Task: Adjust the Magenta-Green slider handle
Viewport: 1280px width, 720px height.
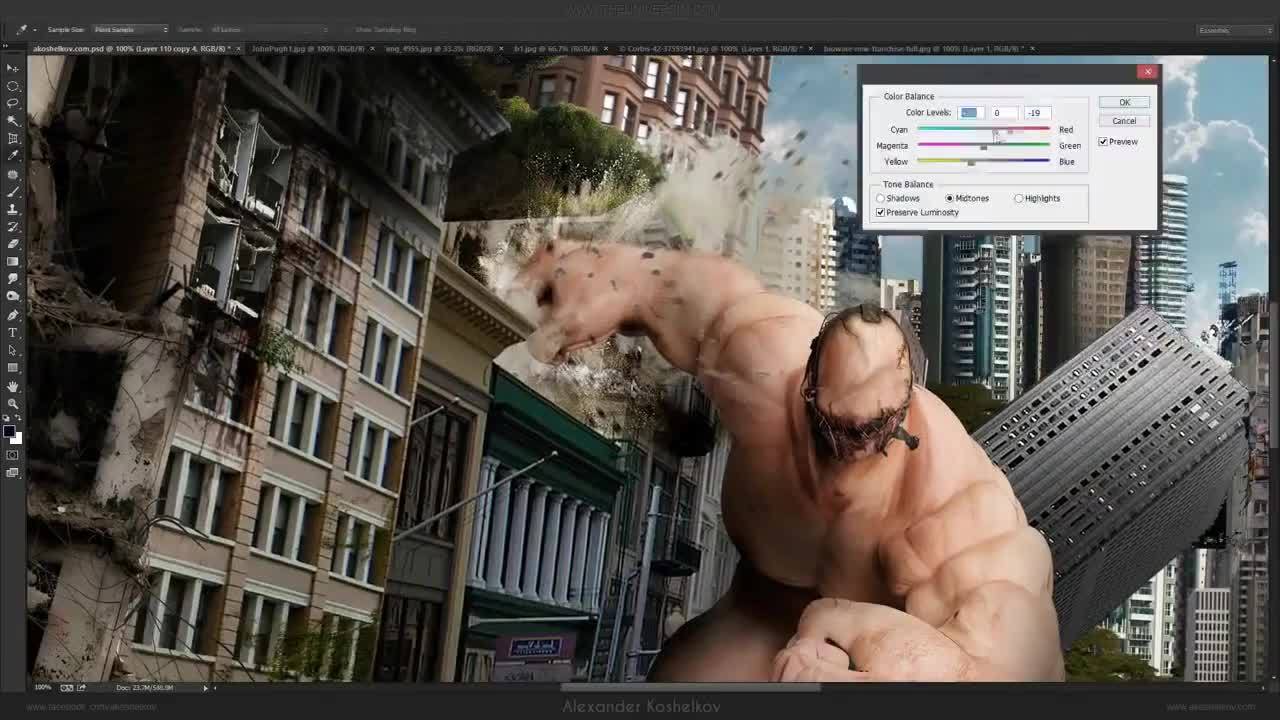Action: (x=984, y=148)
